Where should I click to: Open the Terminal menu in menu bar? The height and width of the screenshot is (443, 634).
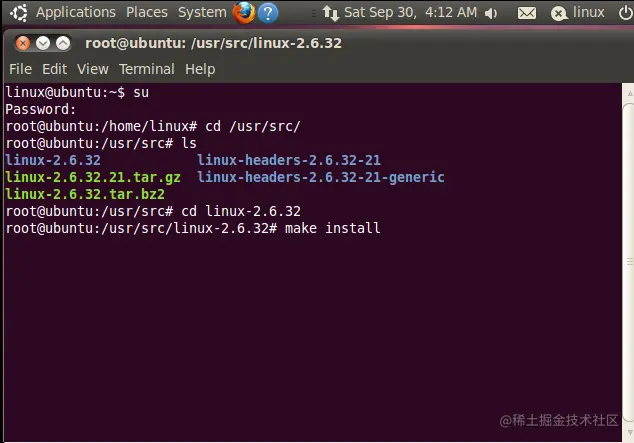pyautogui.click(x=147, y=69)
